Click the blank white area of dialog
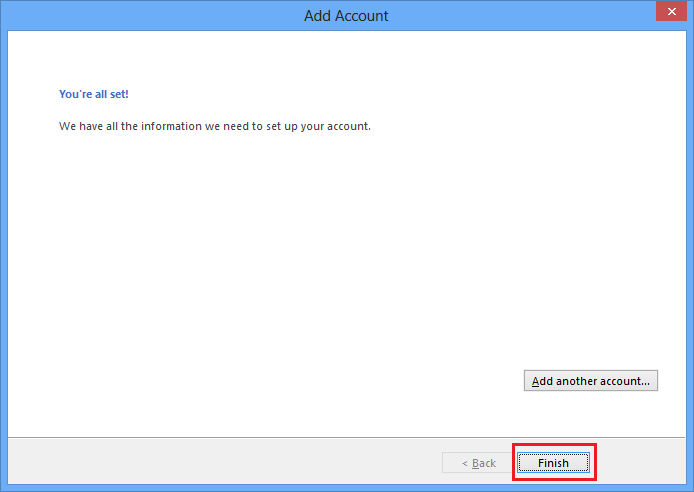 [300, 280]
